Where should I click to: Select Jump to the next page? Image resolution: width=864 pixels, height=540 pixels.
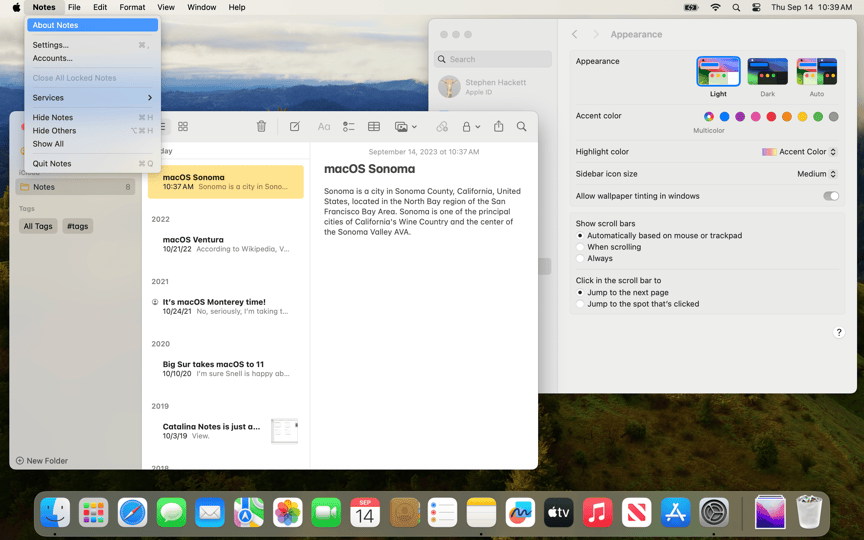[x=580, y=293]
